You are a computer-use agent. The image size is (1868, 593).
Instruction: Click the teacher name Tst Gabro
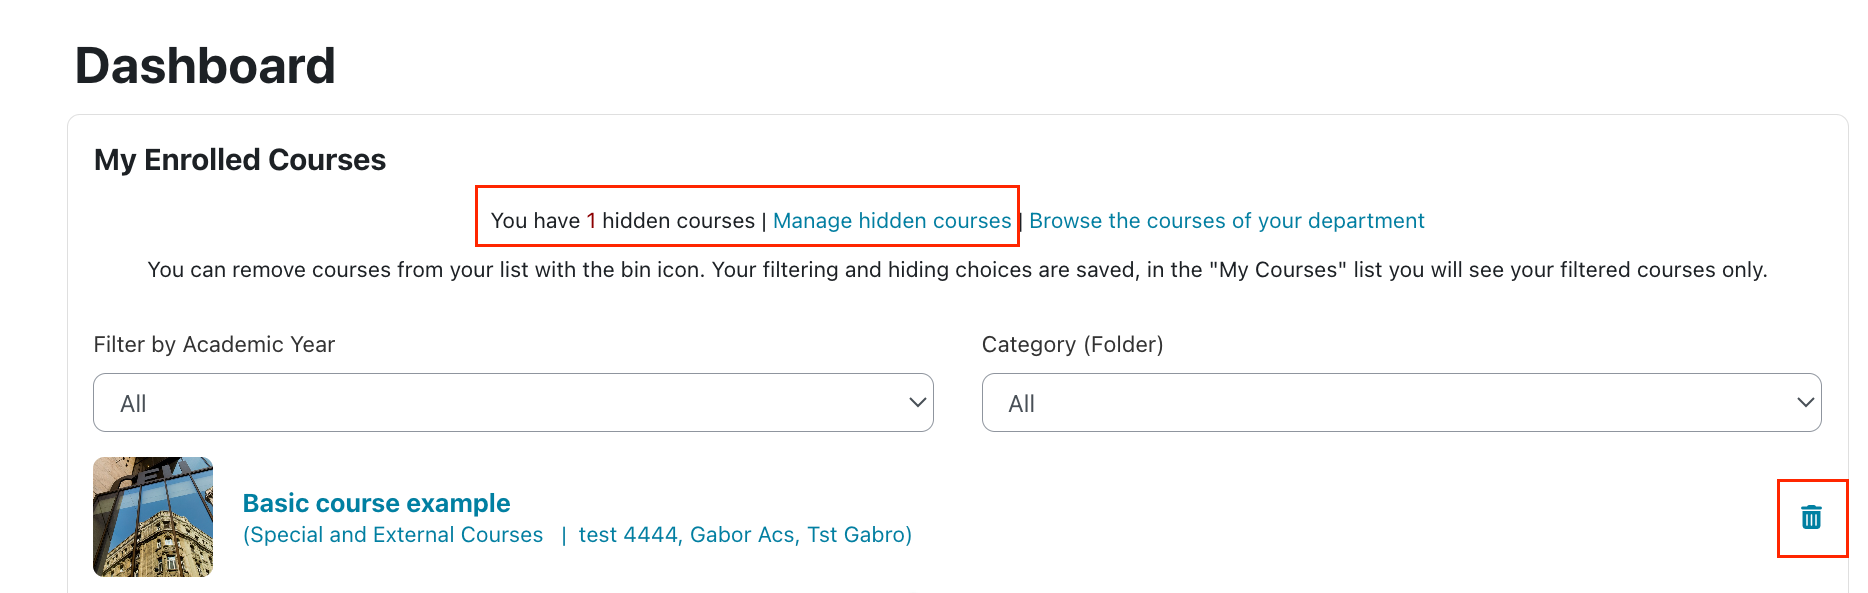(858, 535)
